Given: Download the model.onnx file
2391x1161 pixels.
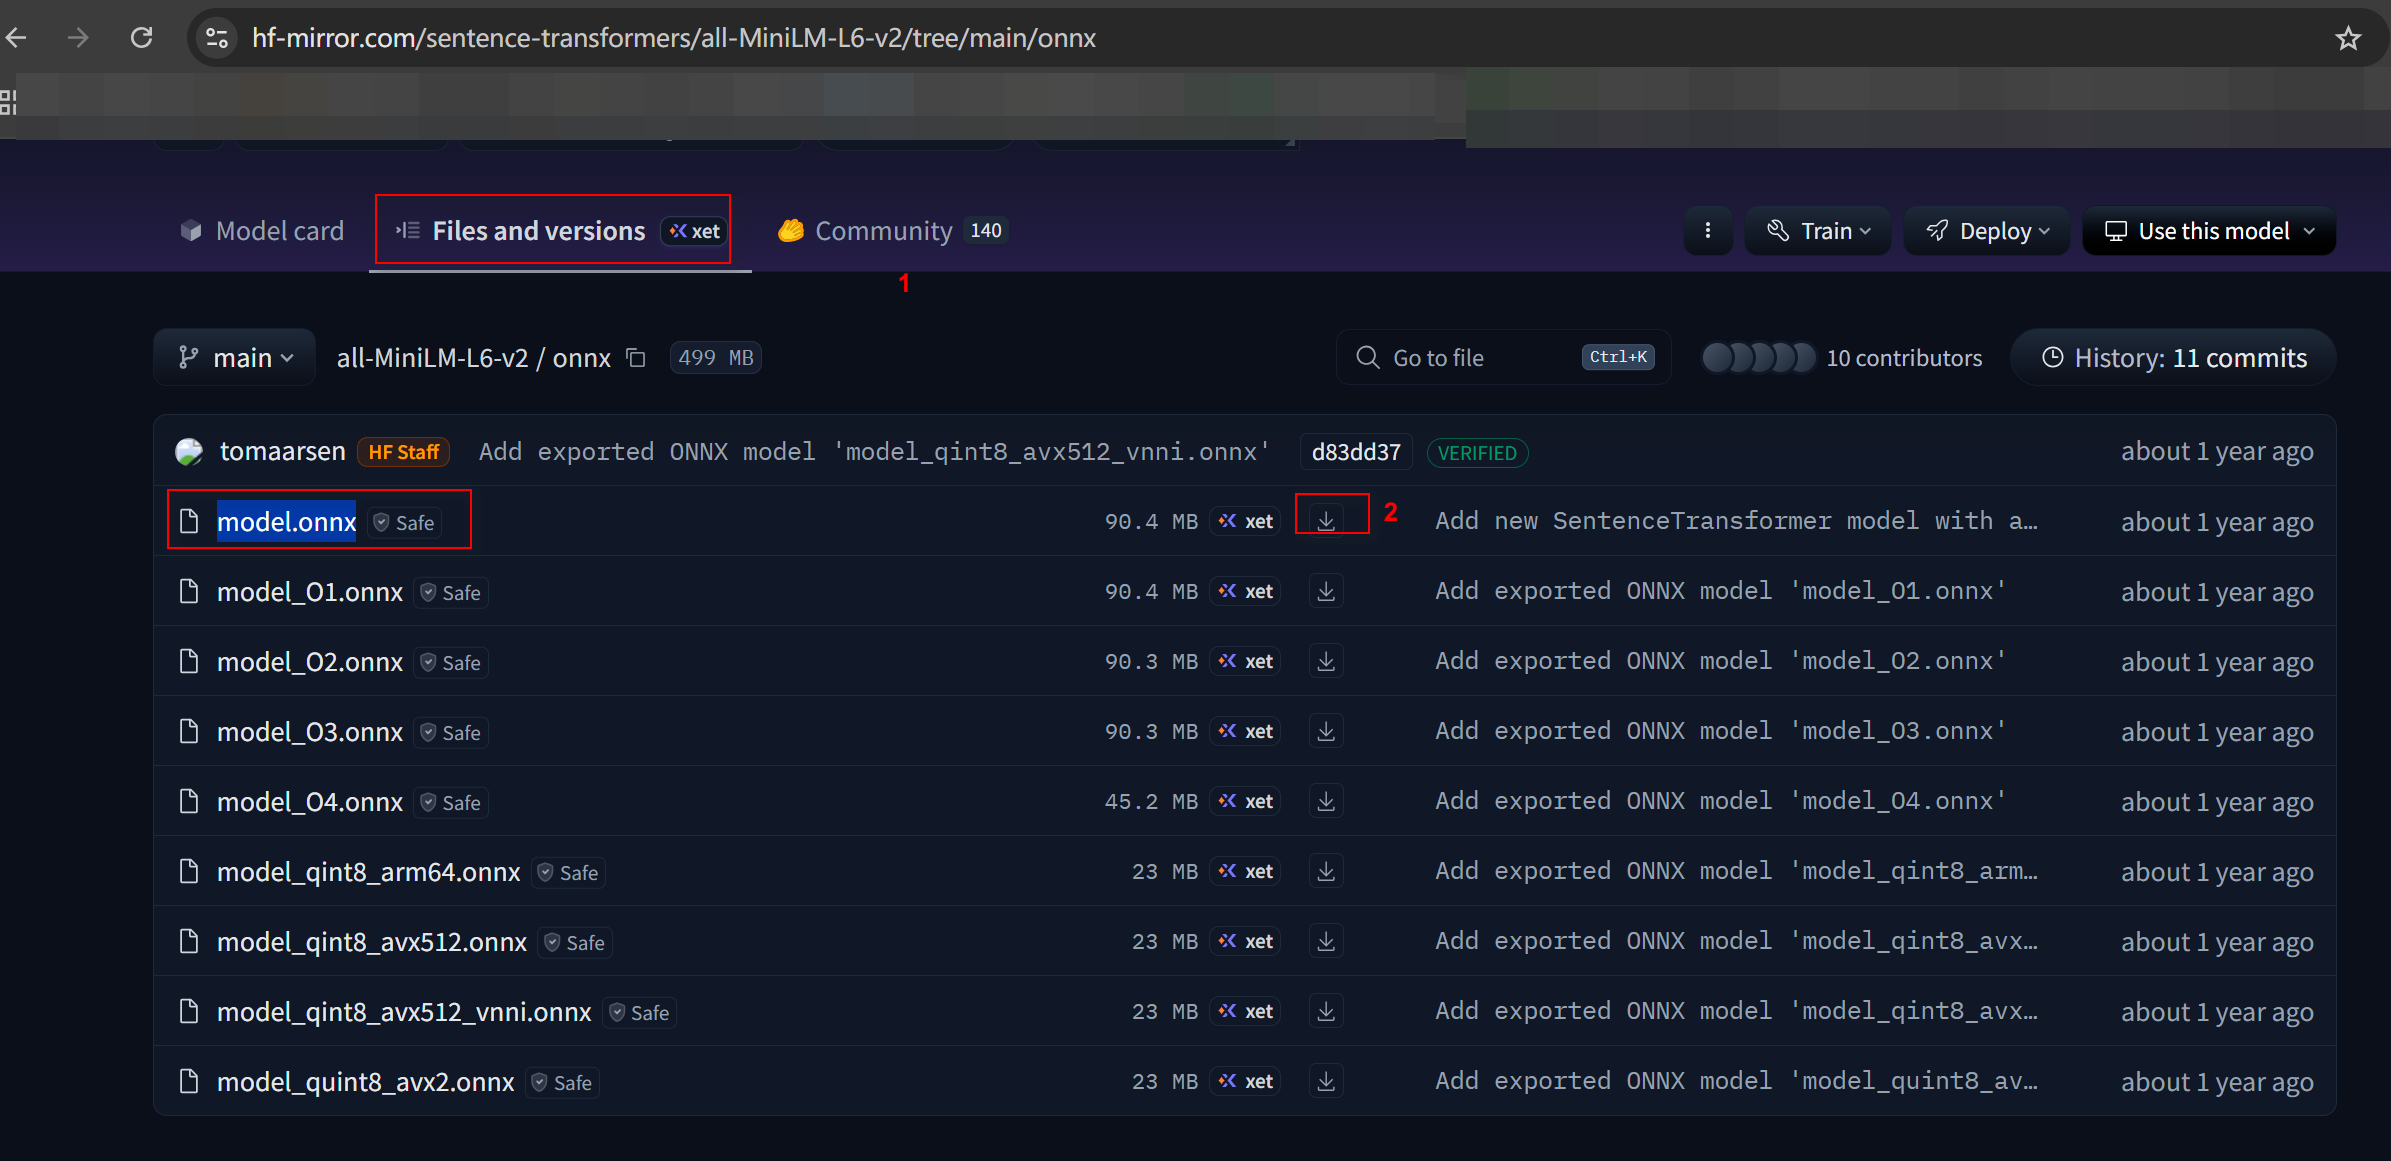Looking at the screenshot, I should tap(1326, 521).
